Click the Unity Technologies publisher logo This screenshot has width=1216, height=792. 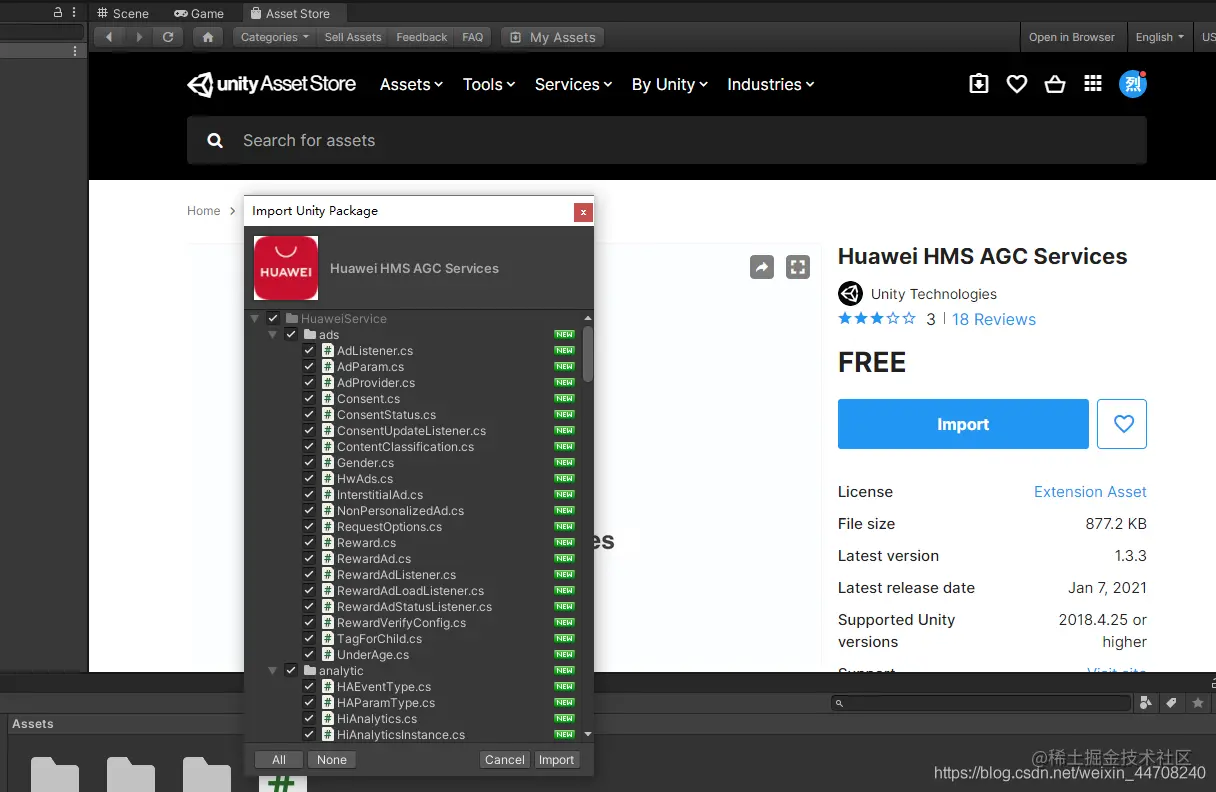(x=850, y=294)
